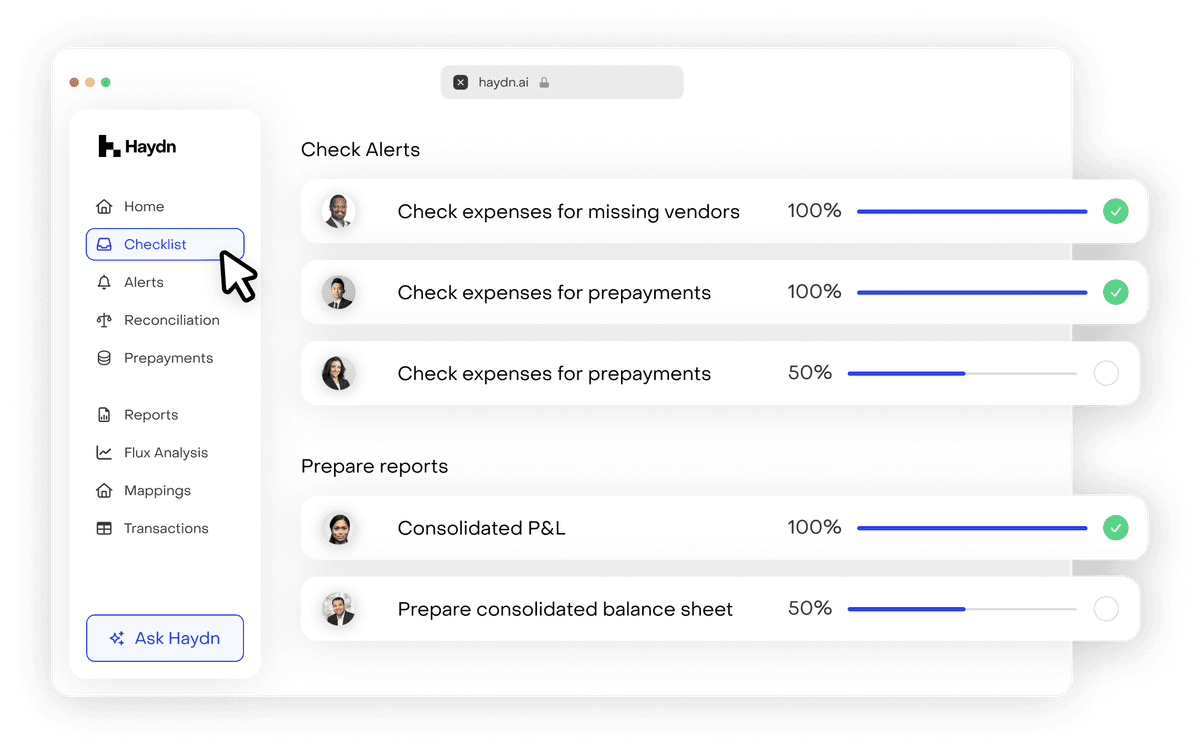Click the haydn.ai address bar
This screenshot has height=752, width=1200.
click(562, 83)
